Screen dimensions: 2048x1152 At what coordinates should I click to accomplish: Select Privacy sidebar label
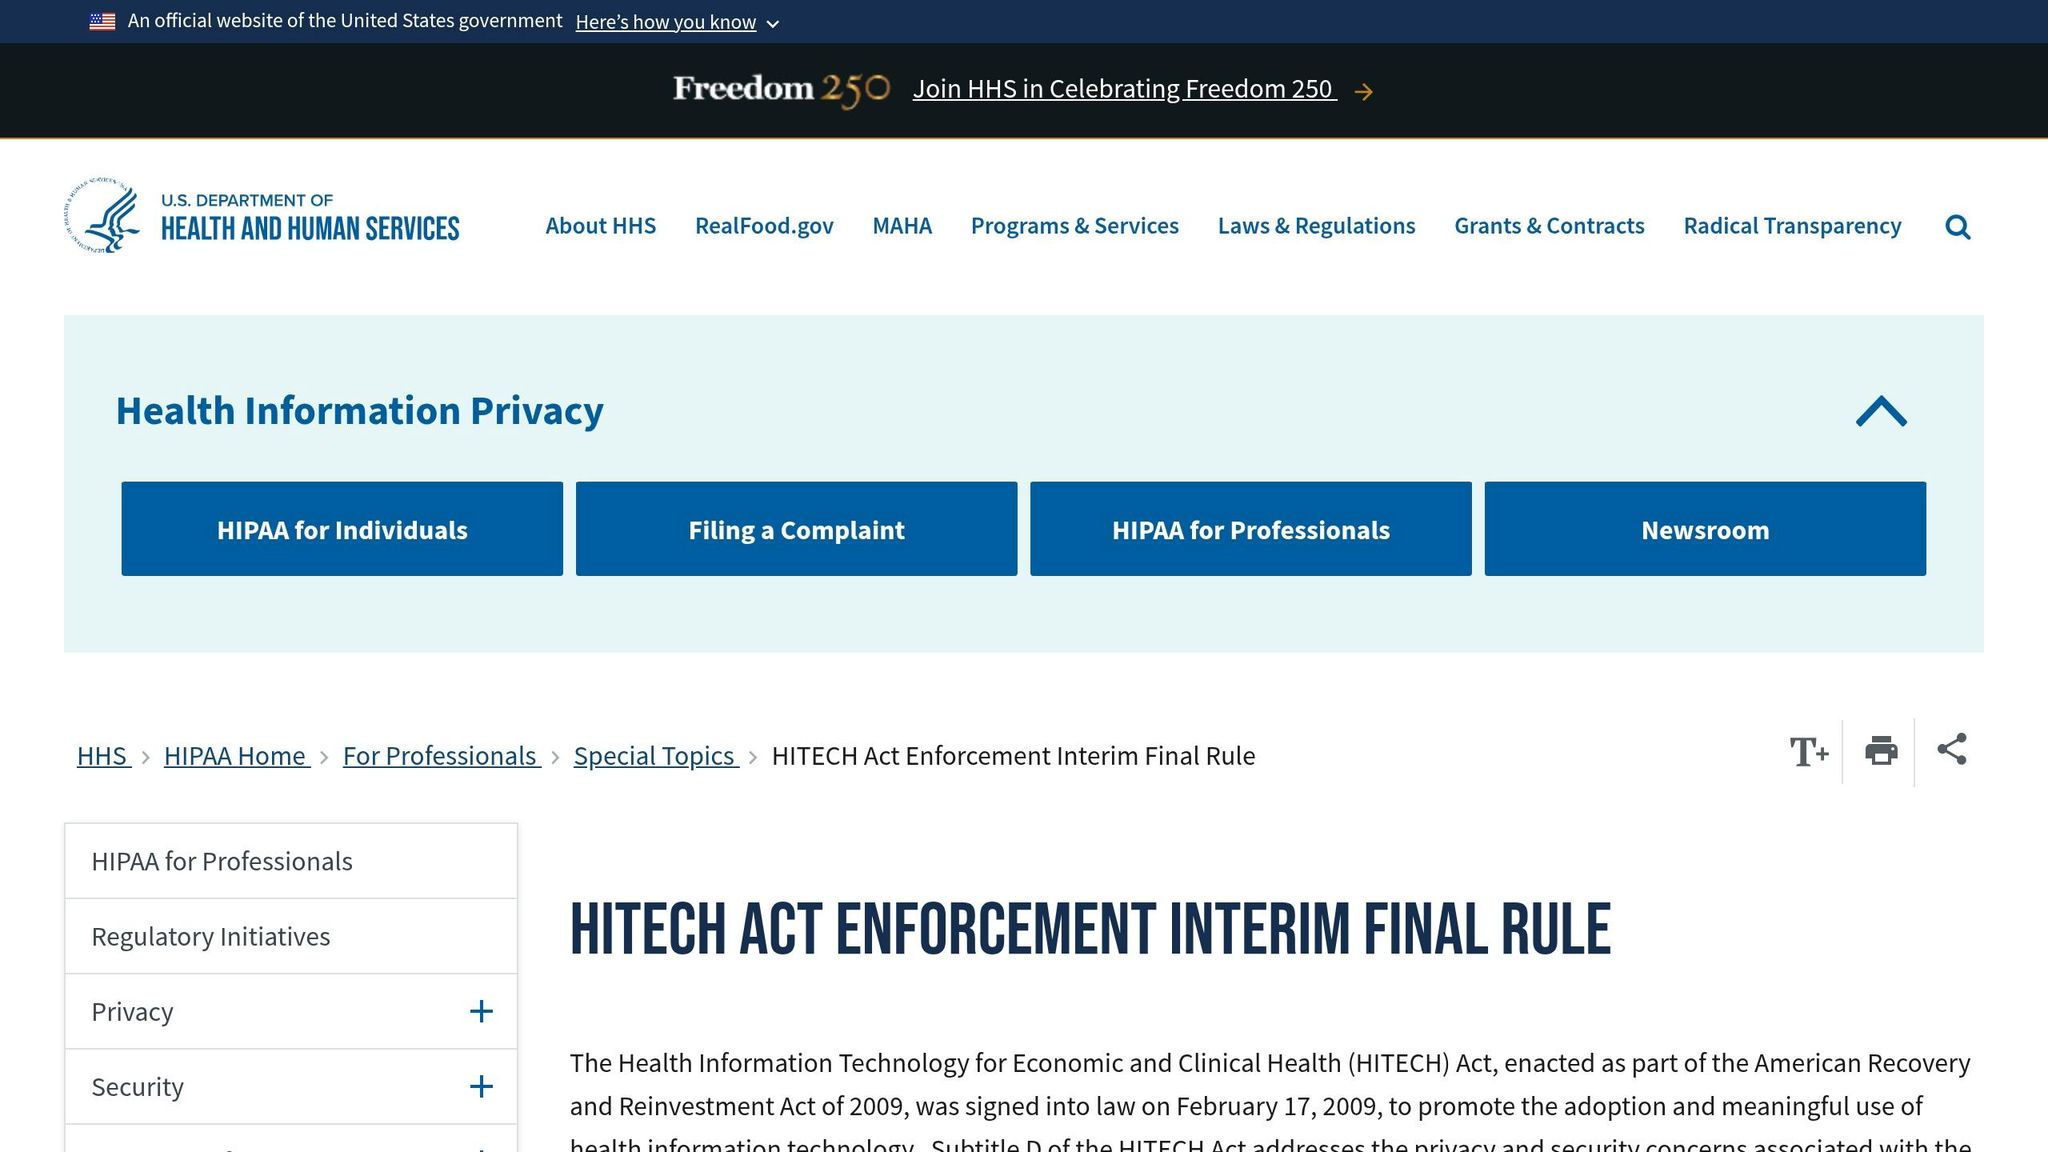click(x=132, y=1012)
